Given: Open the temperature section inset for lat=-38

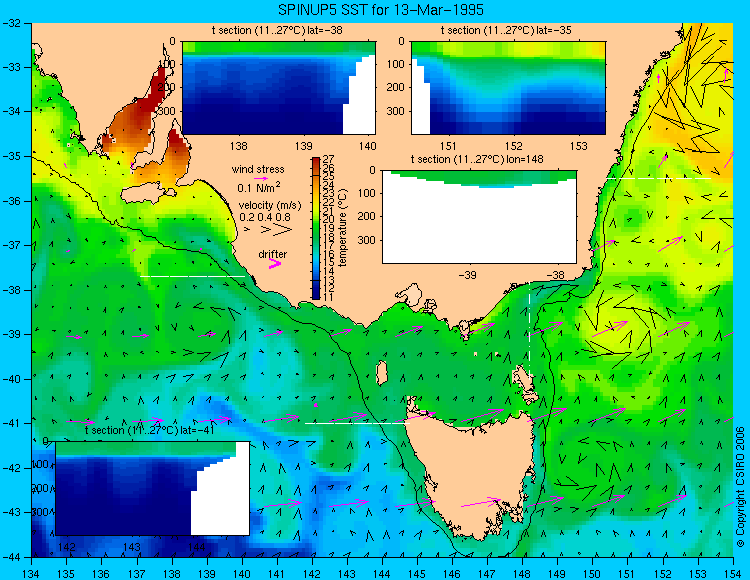Looking at the screenshot, I should (x=279, y=88).
